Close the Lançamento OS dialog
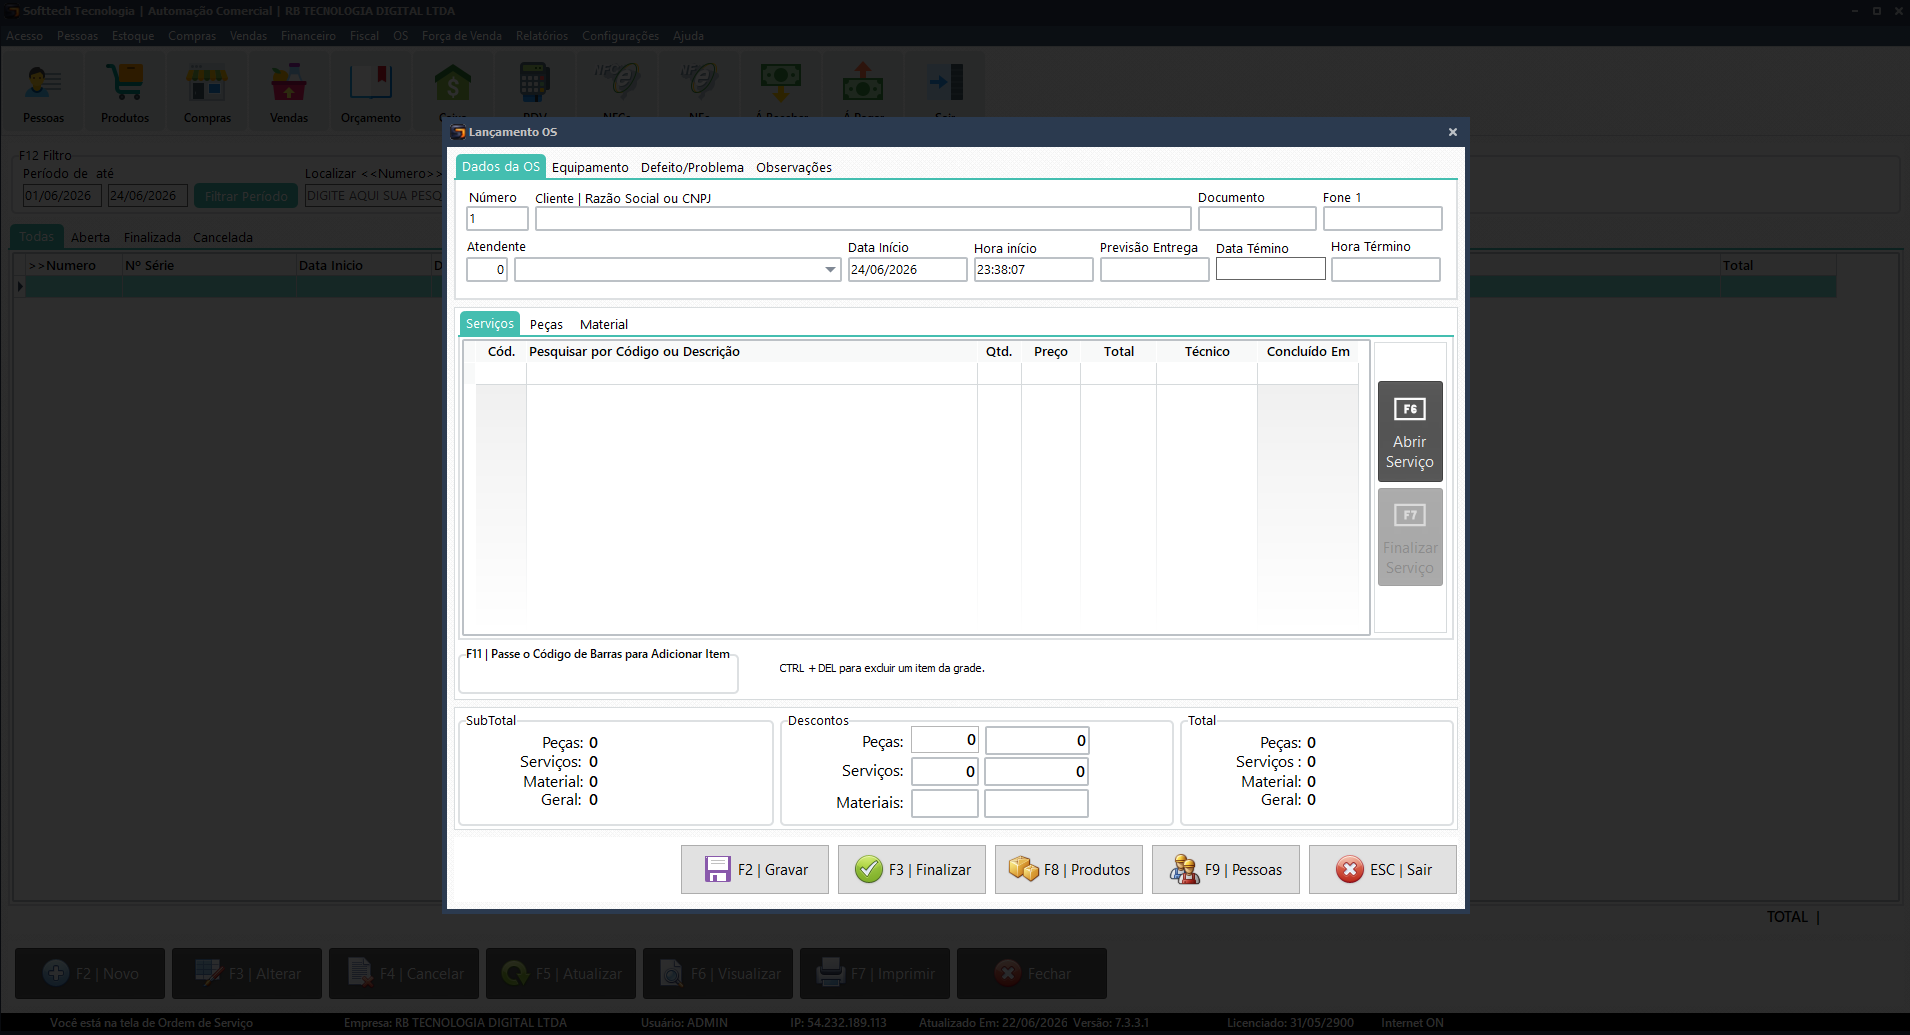Screen dimensions: 1910x1035 point(1453,132)
